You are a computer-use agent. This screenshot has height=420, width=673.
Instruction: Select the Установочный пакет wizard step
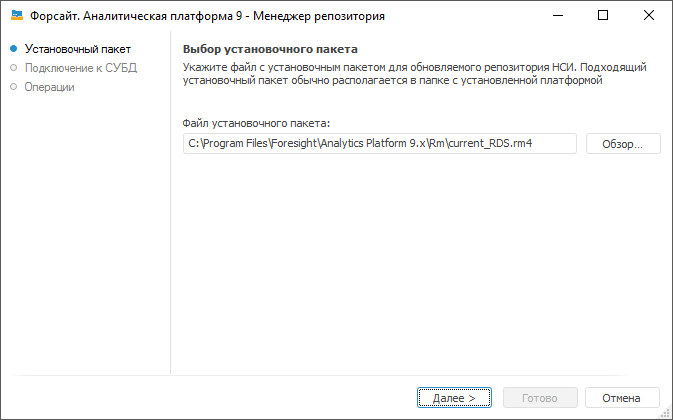tap(78, 48)
